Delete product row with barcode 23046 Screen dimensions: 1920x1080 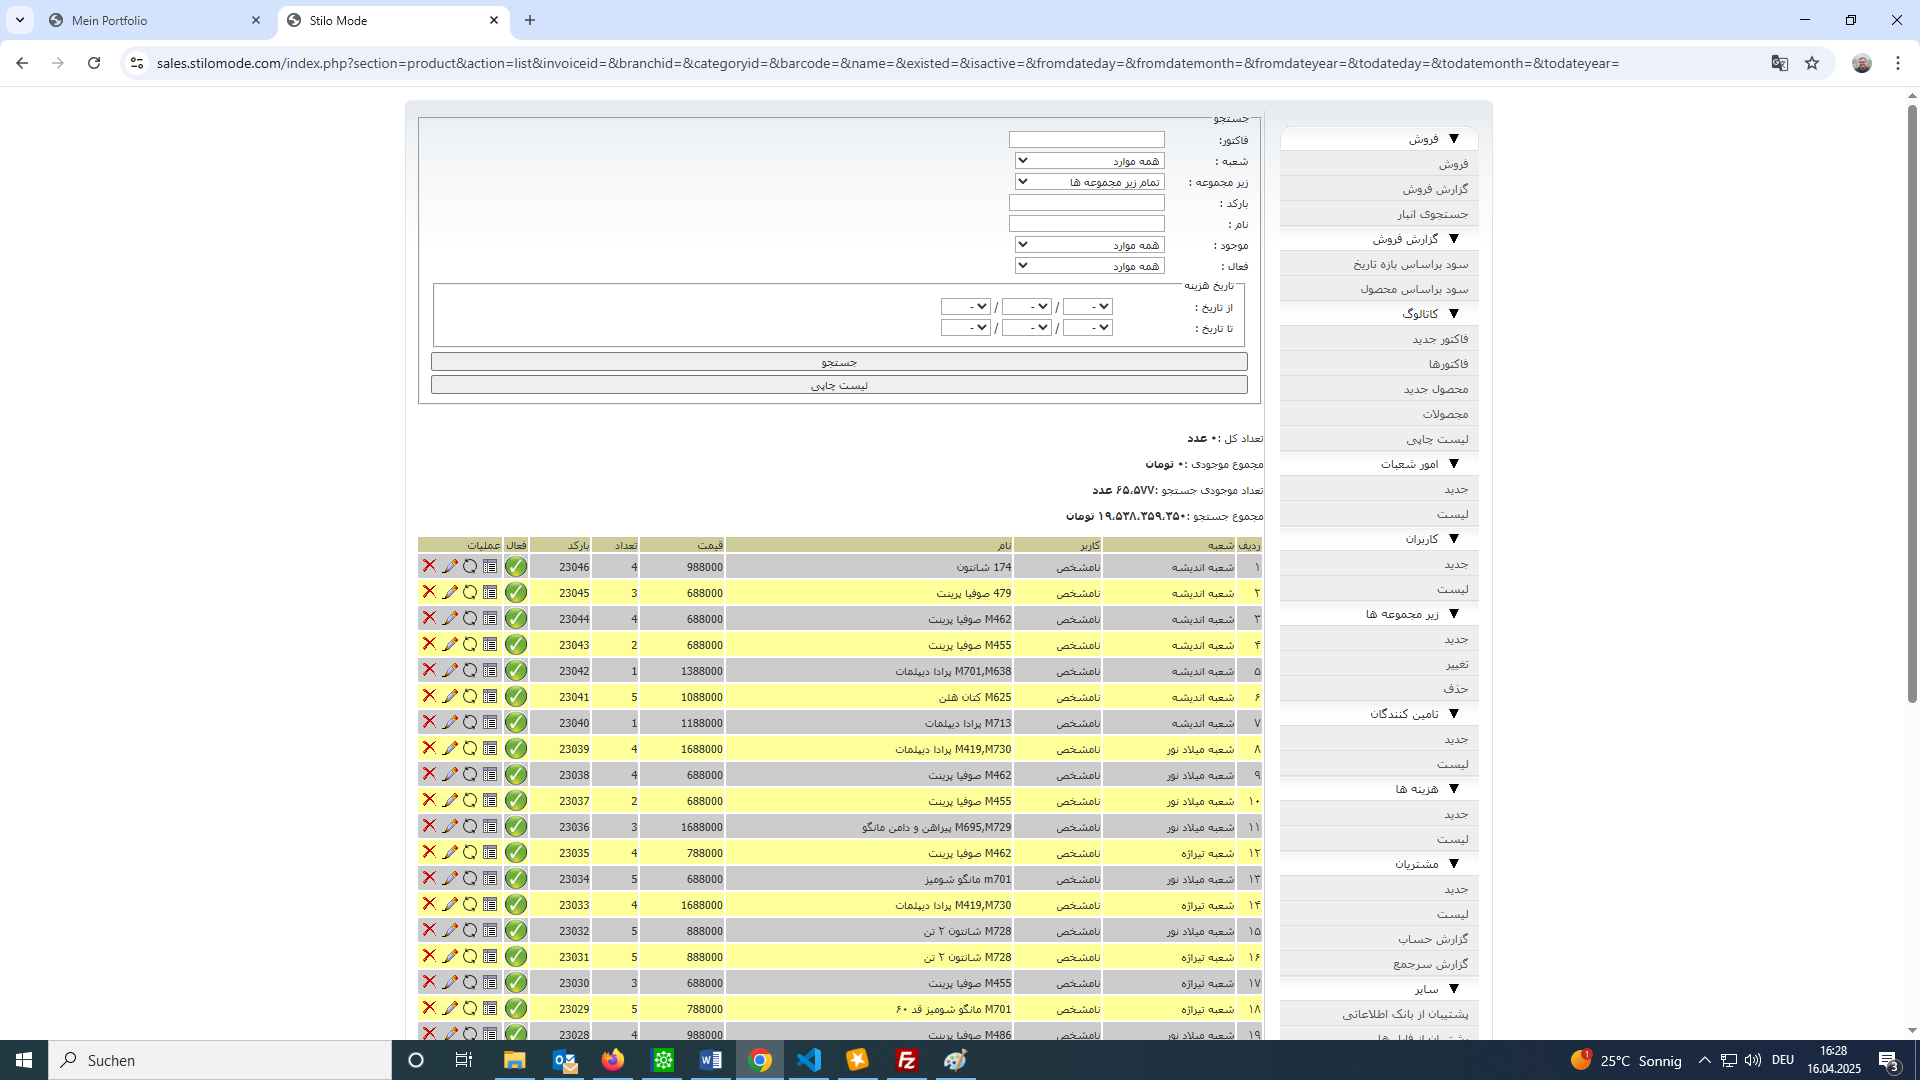[429, 566]
